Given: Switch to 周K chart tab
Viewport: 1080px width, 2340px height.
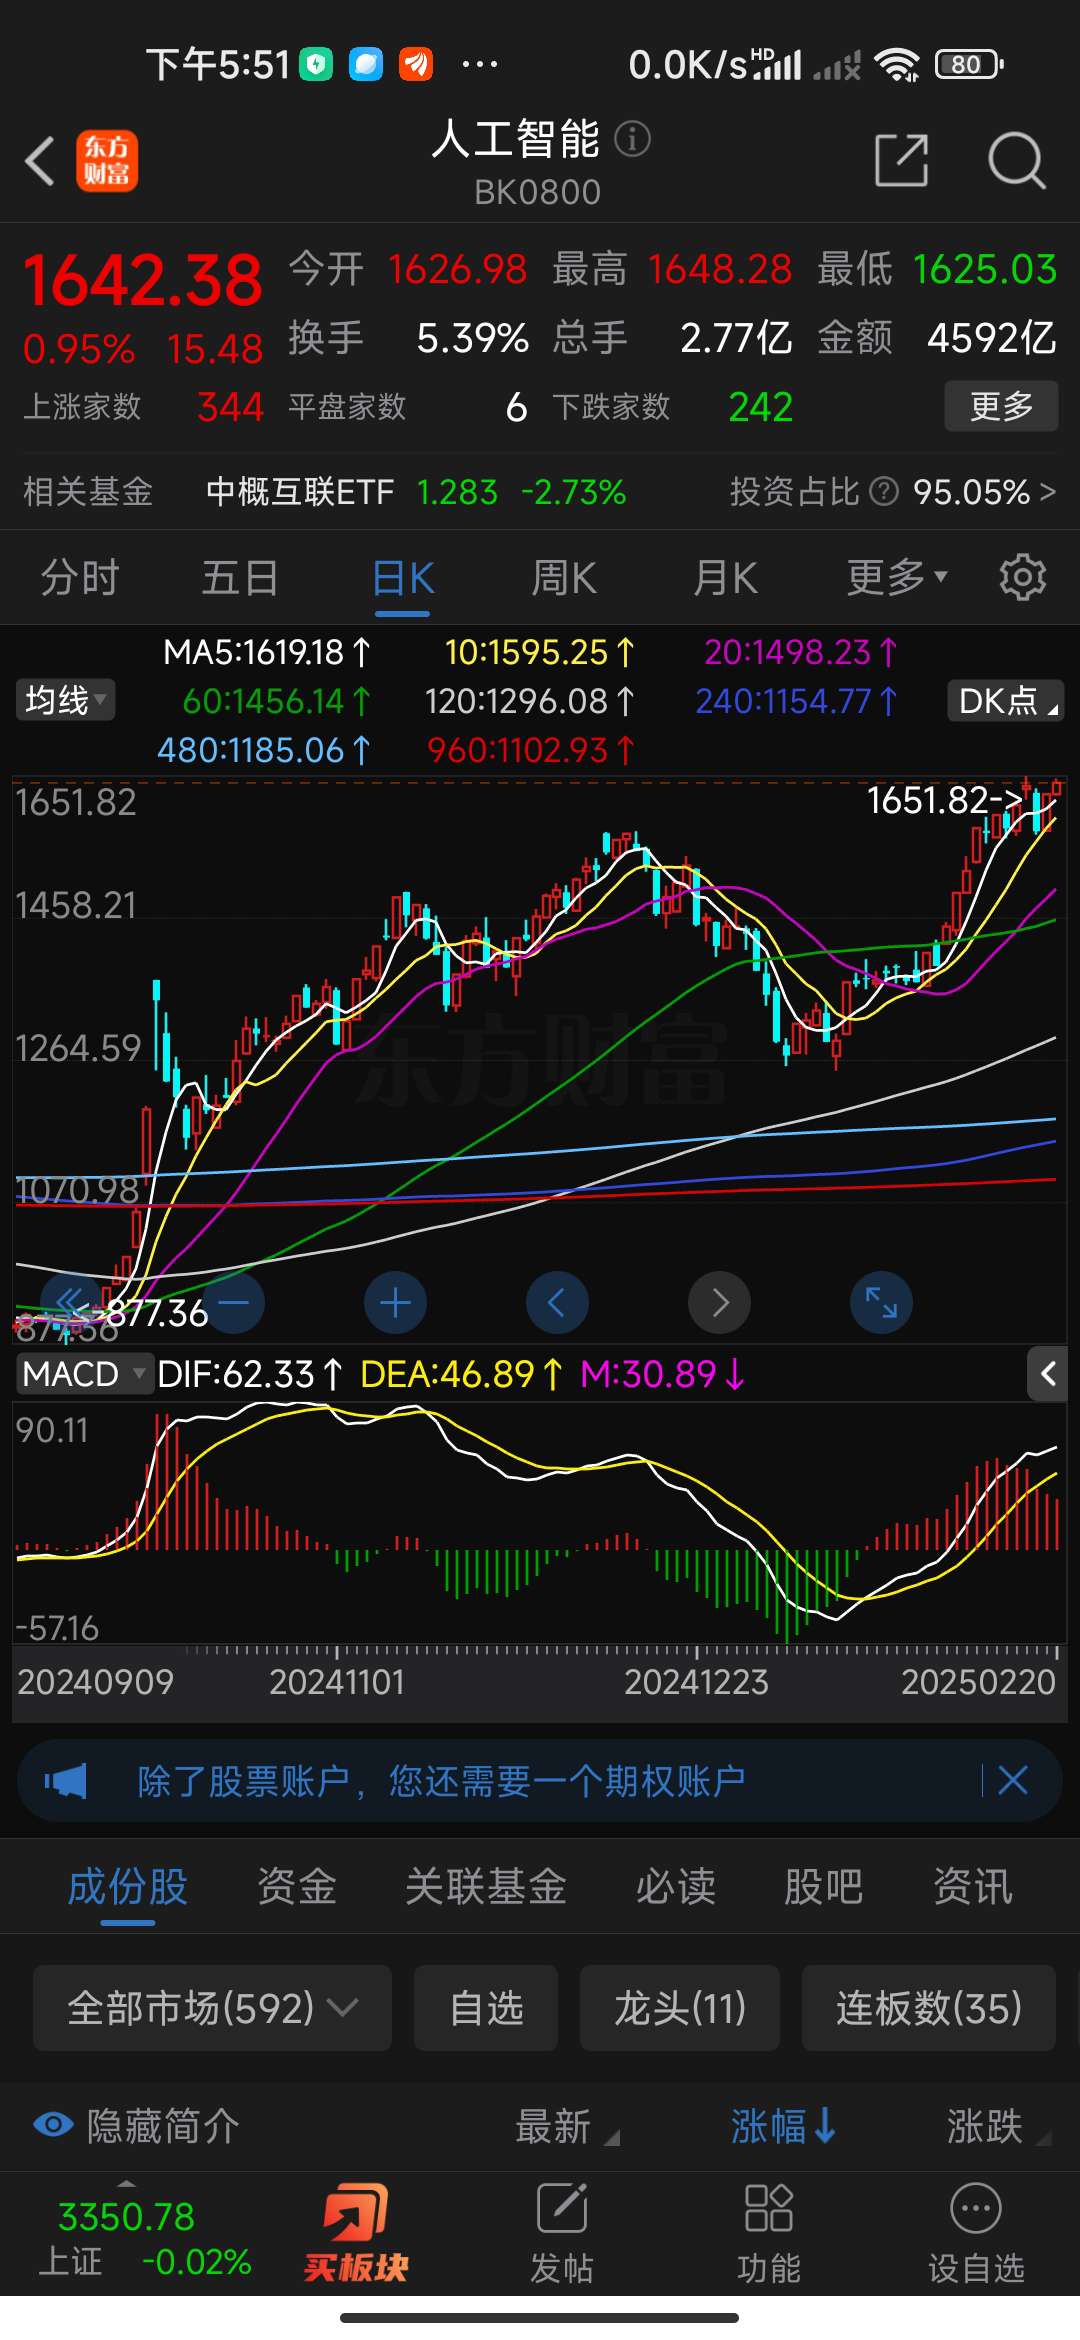Looking at the screenshot, I should pyautogui.click(x=564, y=578).
